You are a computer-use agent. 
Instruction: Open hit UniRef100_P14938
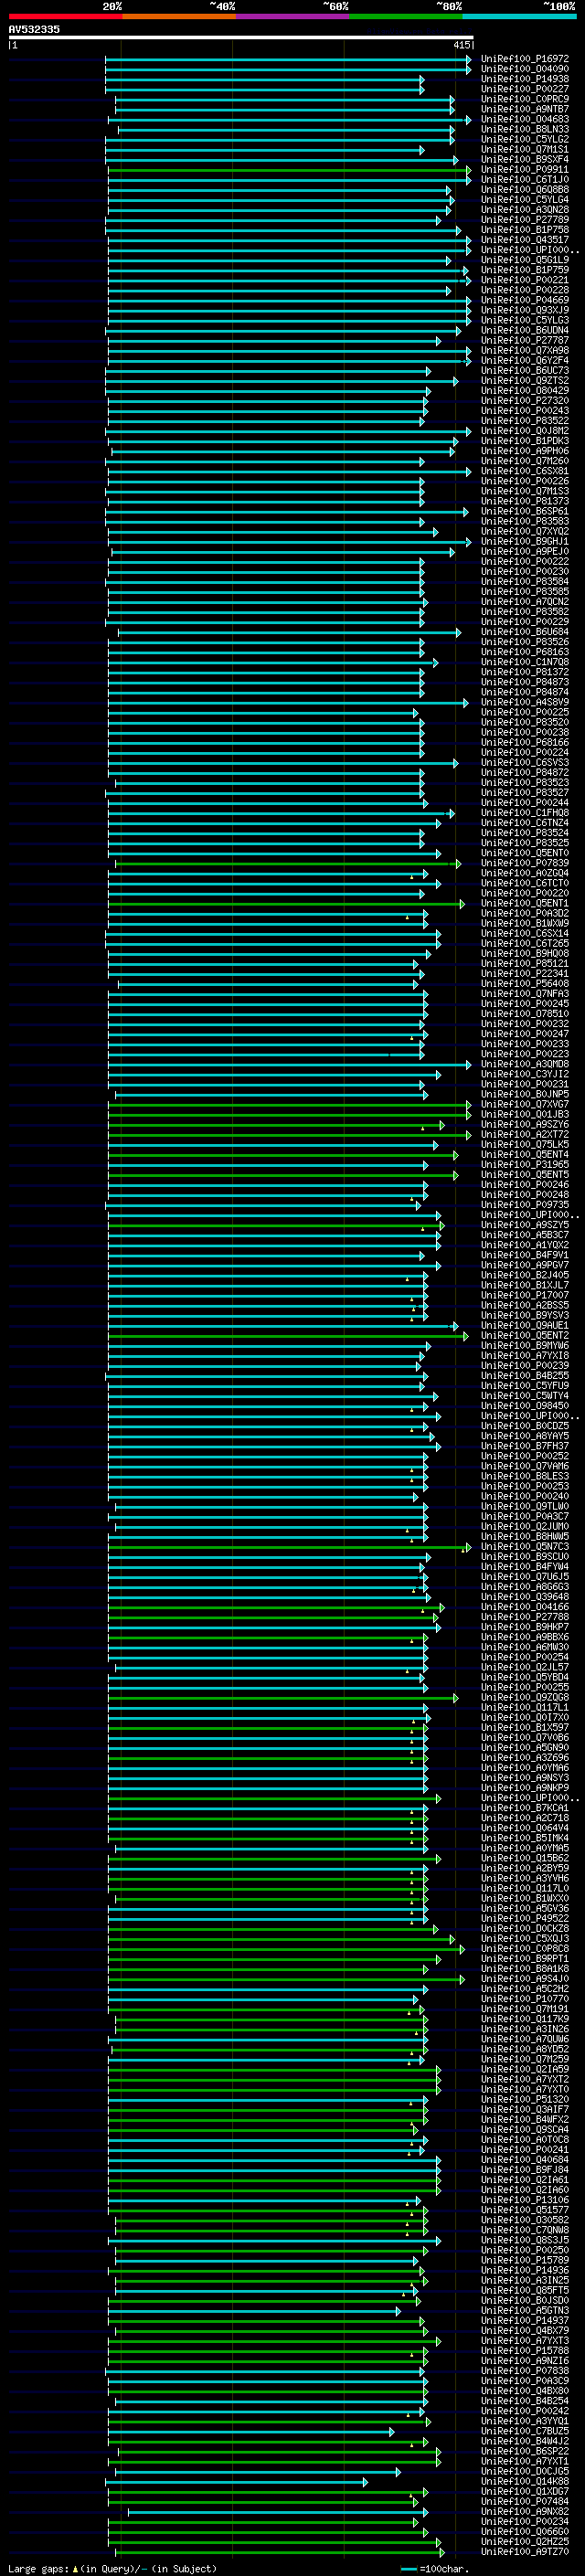pyautogui.click(x=525, y=79)
